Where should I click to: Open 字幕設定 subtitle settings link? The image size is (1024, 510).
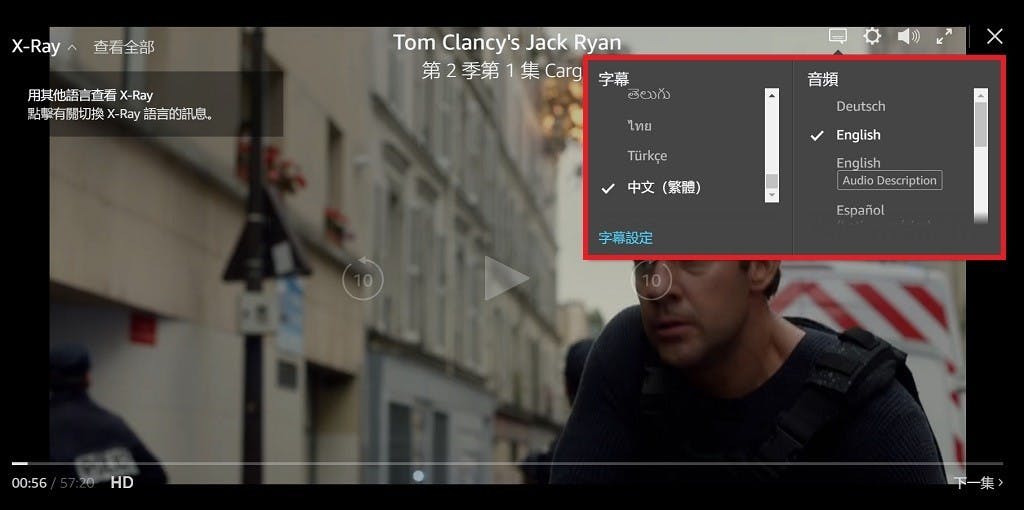pos(626,237)
